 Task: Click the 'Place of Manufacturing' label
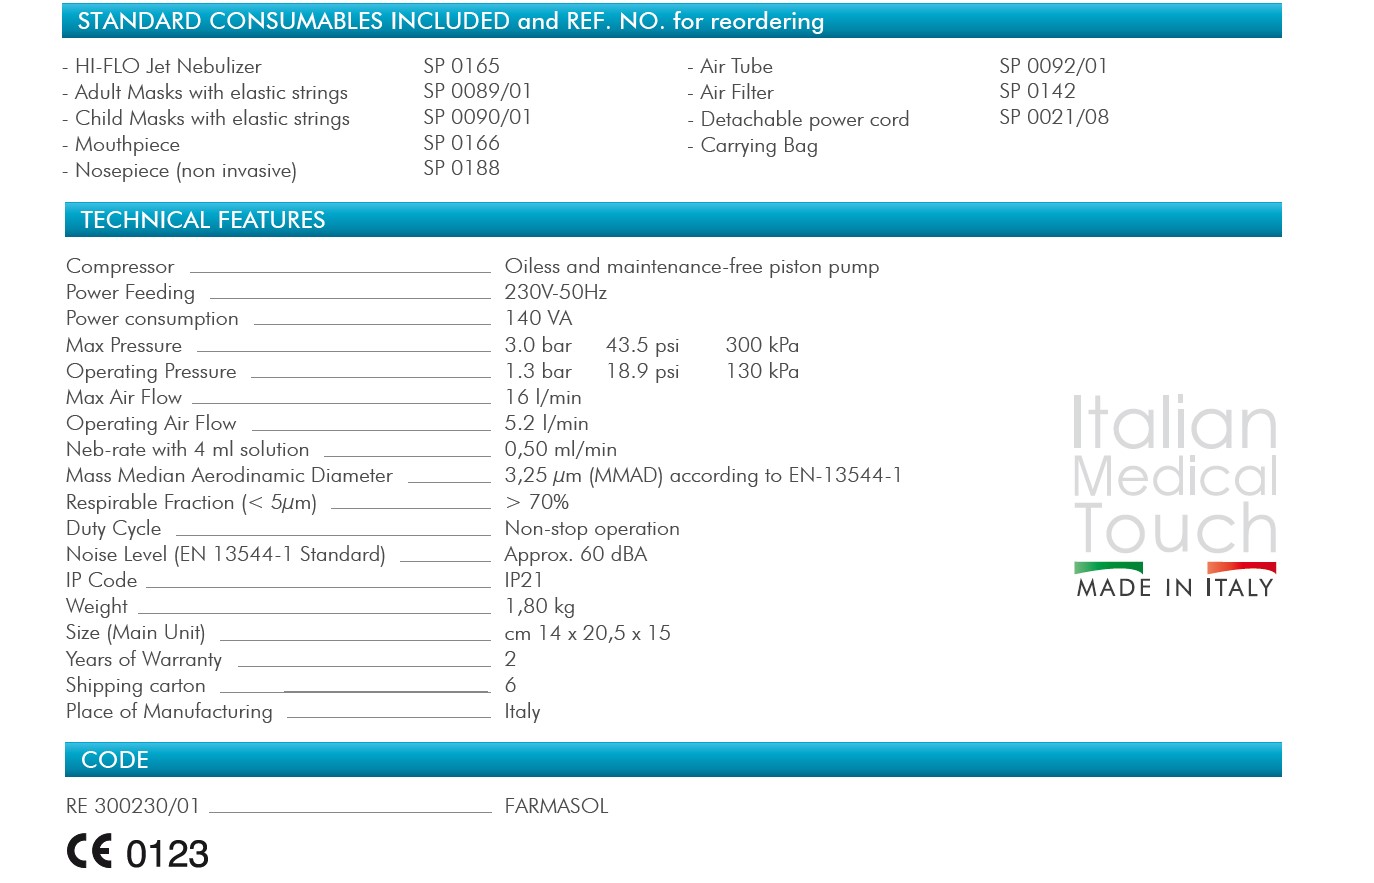click(x=169, y=712)
